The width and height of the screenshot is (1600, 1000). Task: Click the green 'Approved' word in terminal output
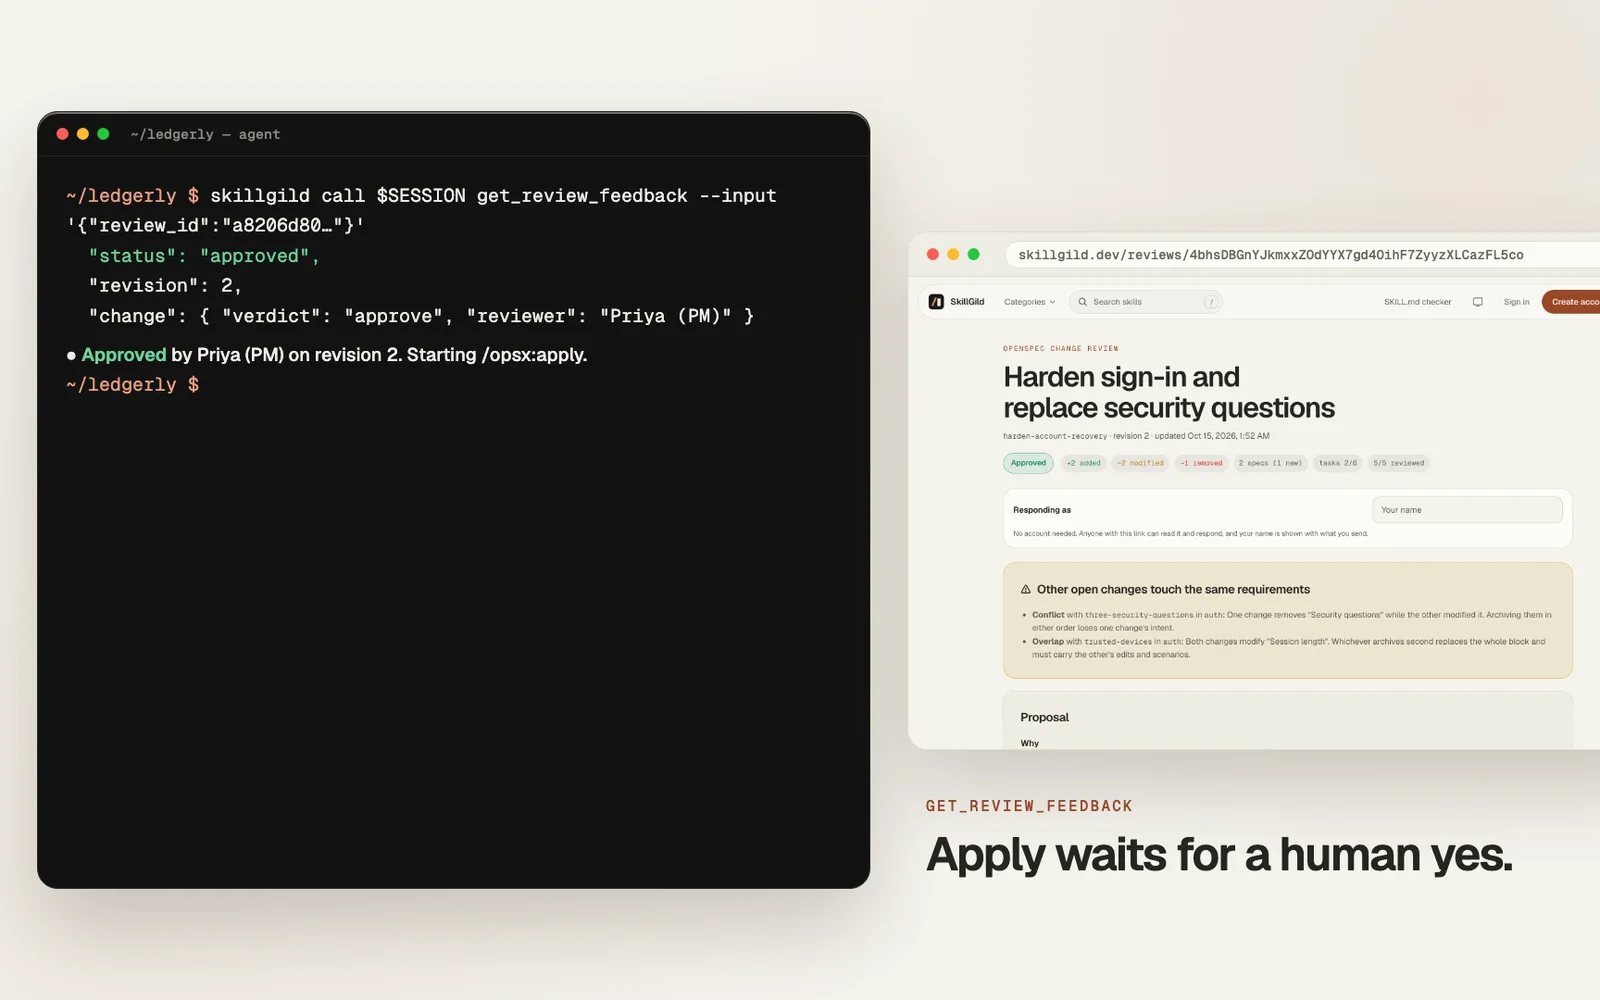124,355
